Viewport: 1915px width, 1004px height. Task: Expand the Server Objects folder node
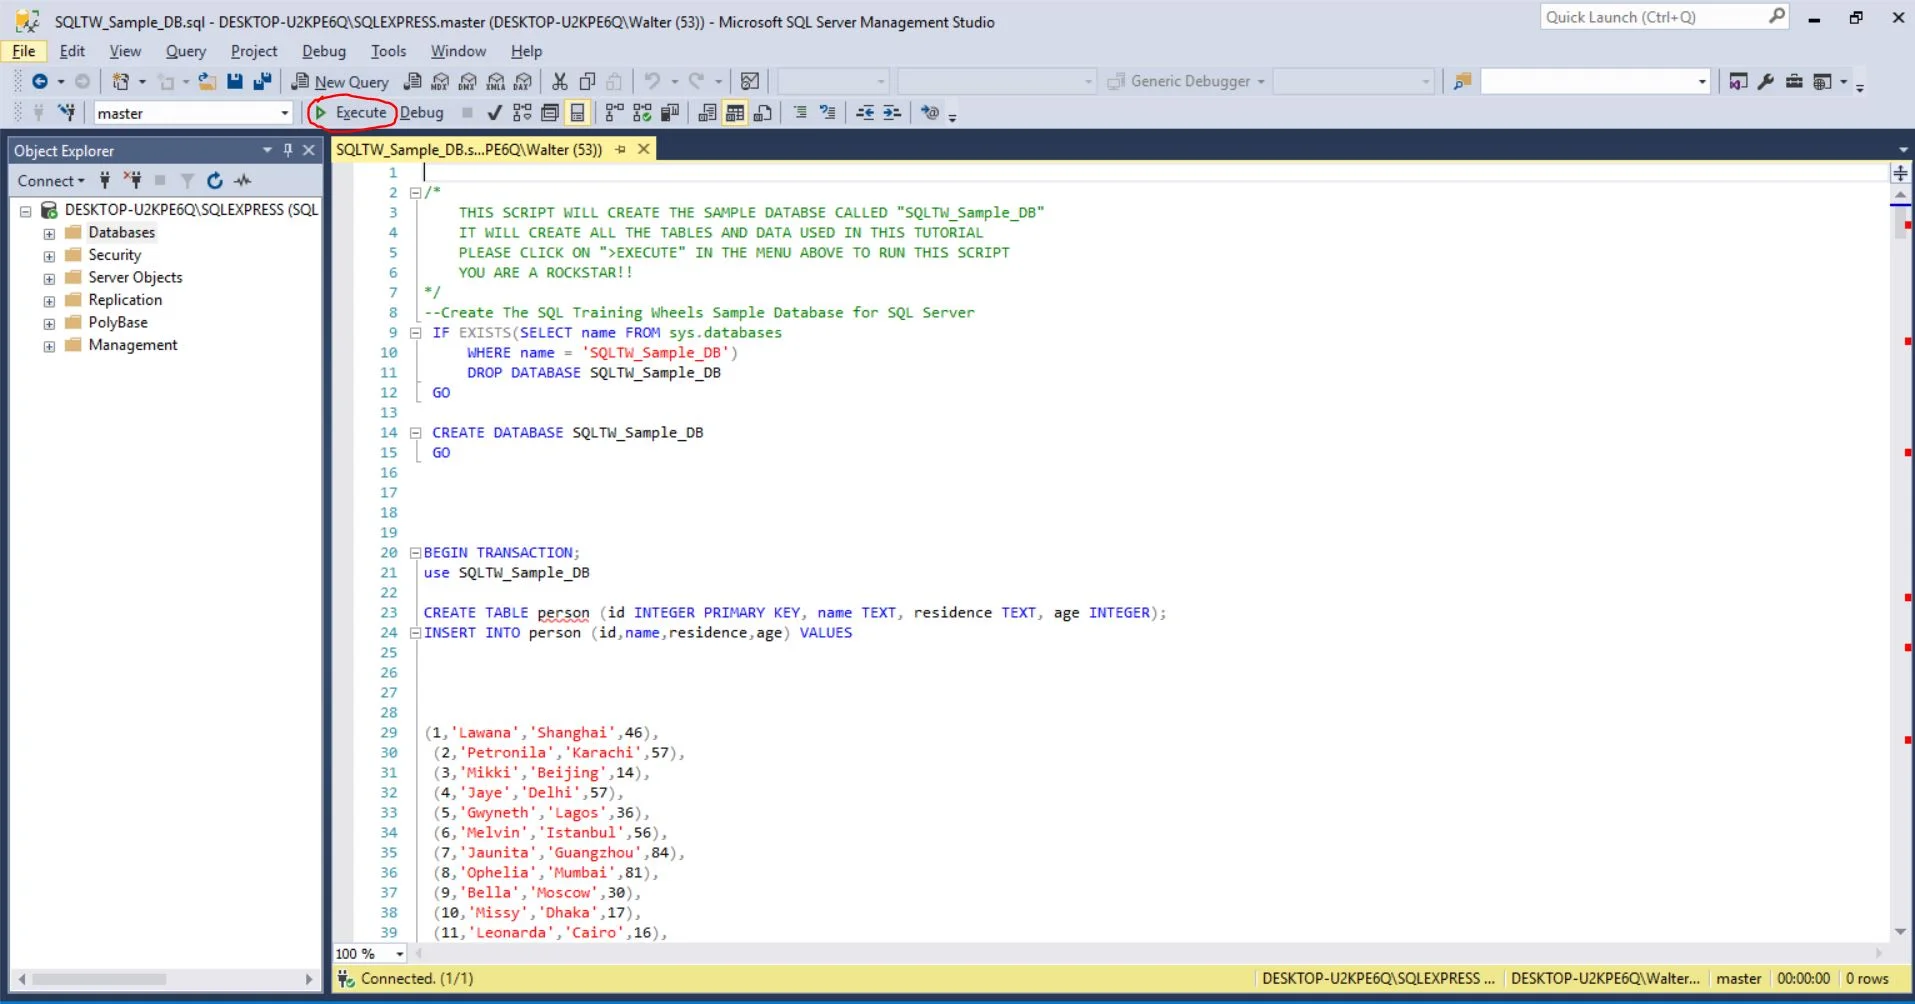(x=49, y=278)
